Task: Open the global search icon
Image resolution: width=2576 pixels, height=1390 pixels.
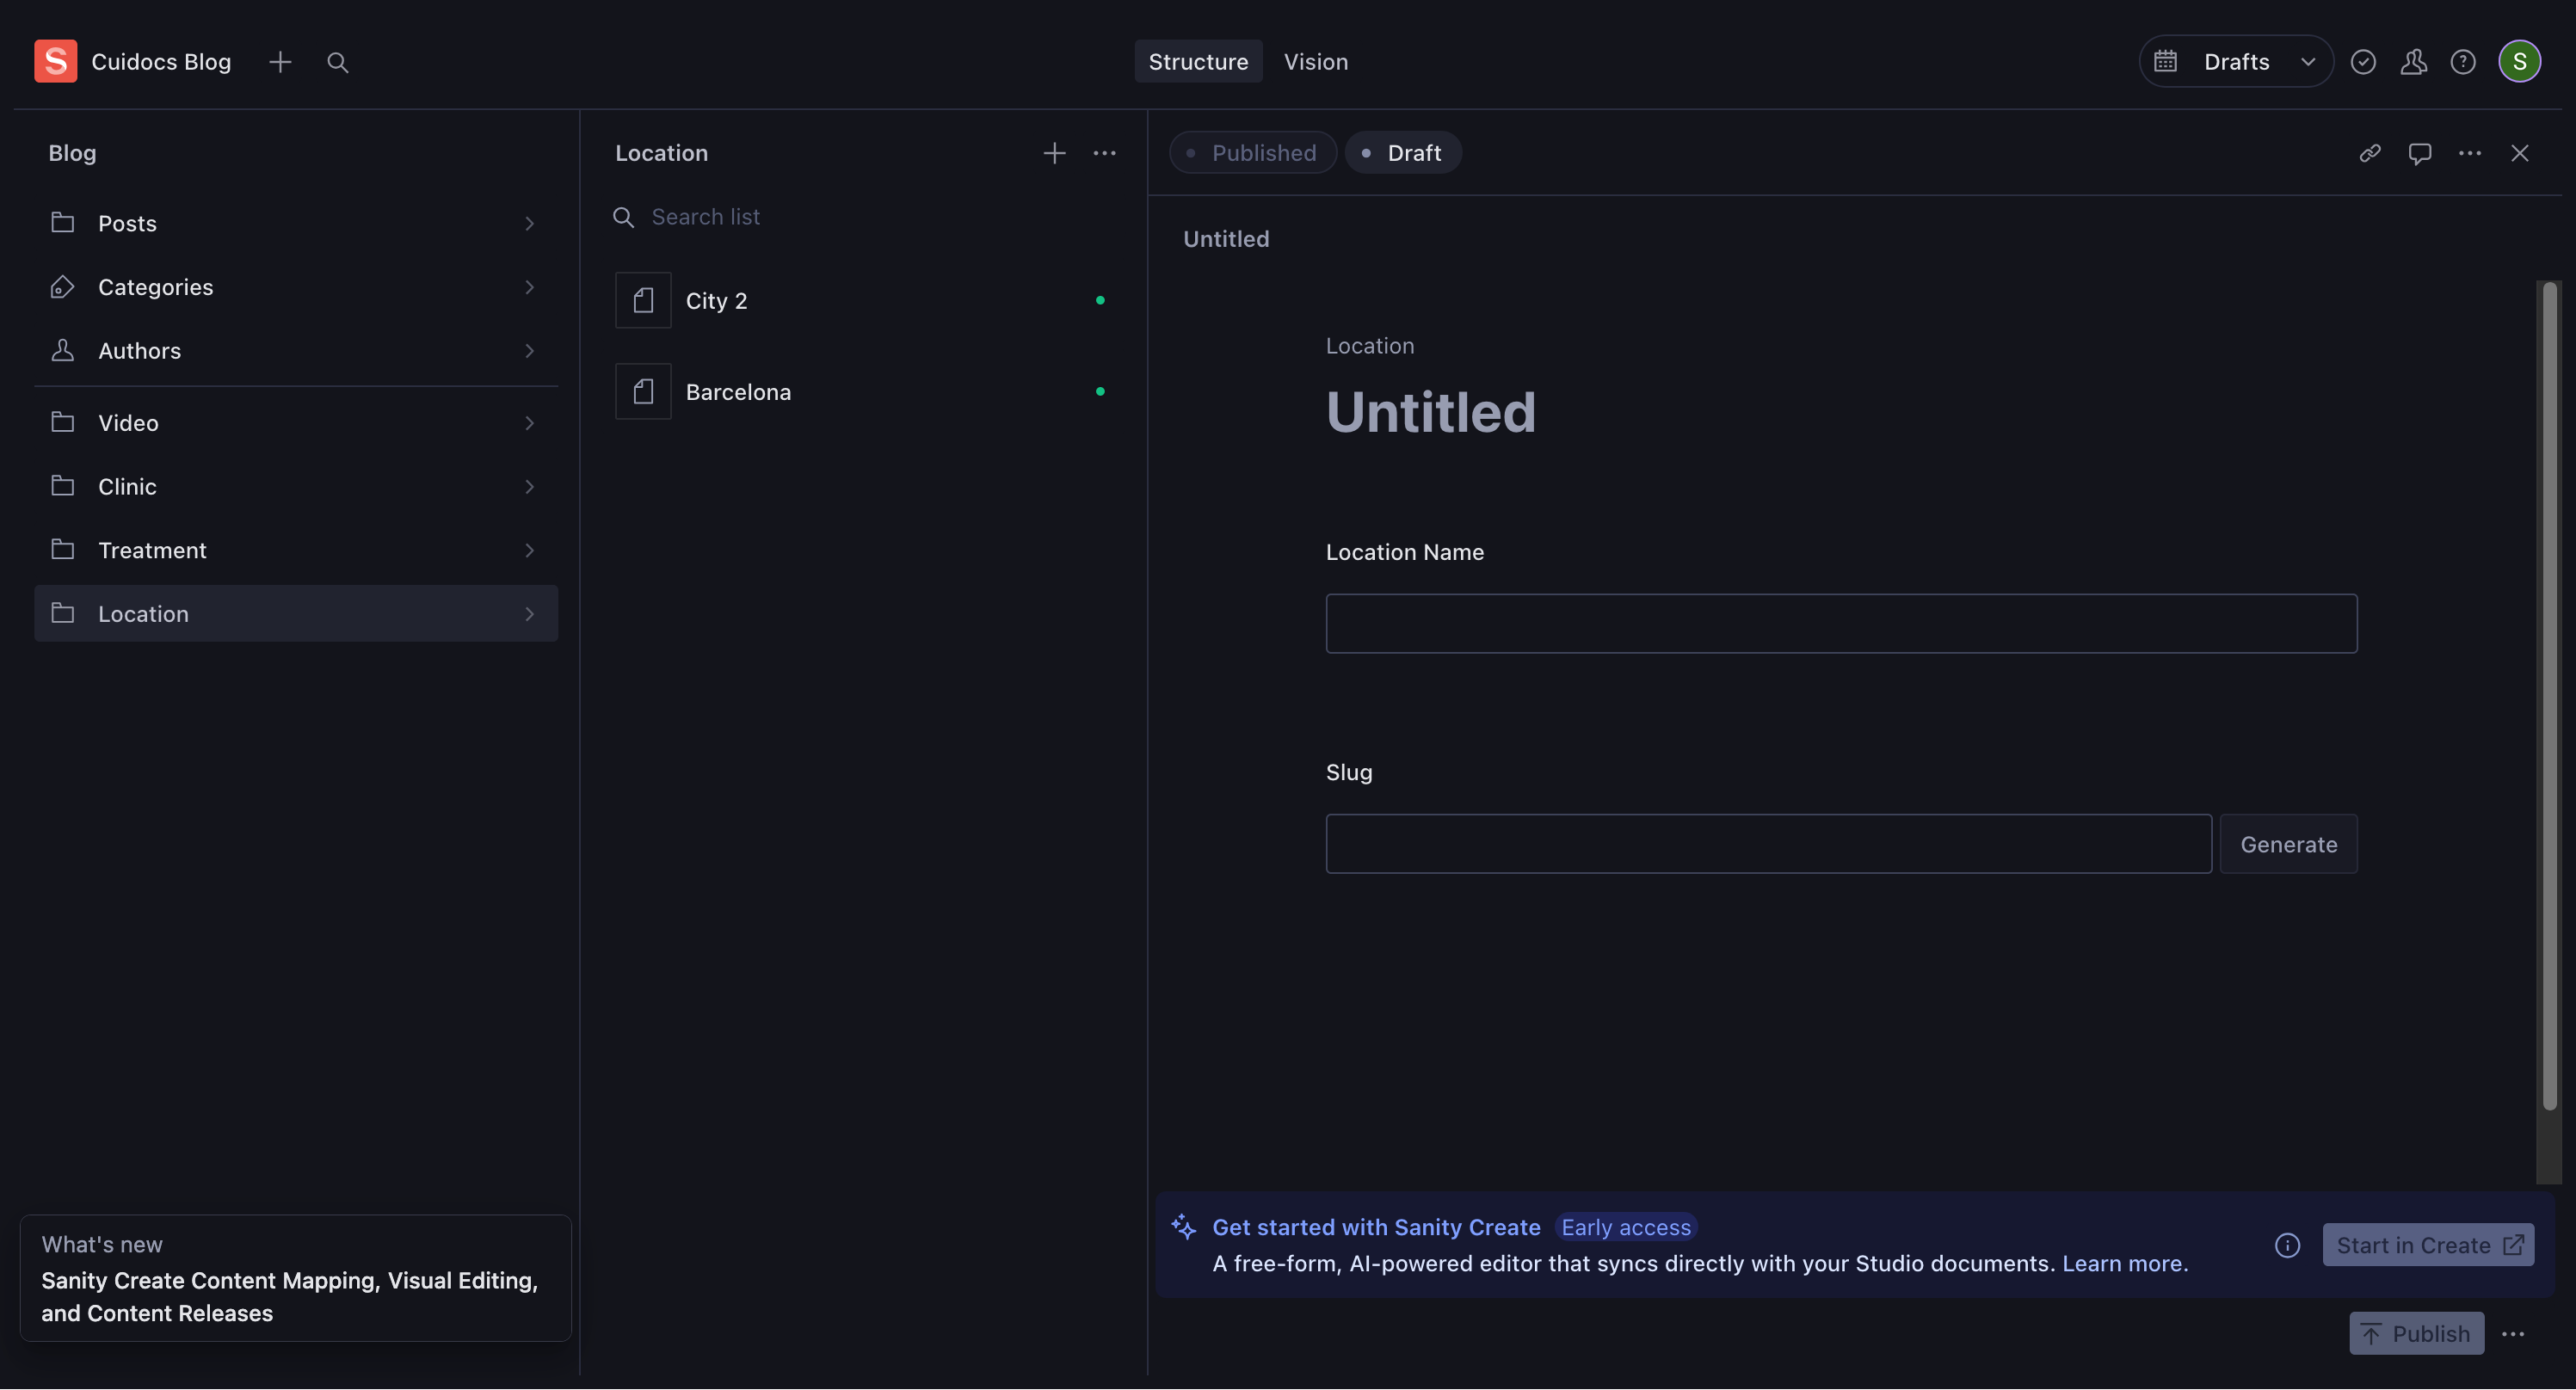Action: 337,62
